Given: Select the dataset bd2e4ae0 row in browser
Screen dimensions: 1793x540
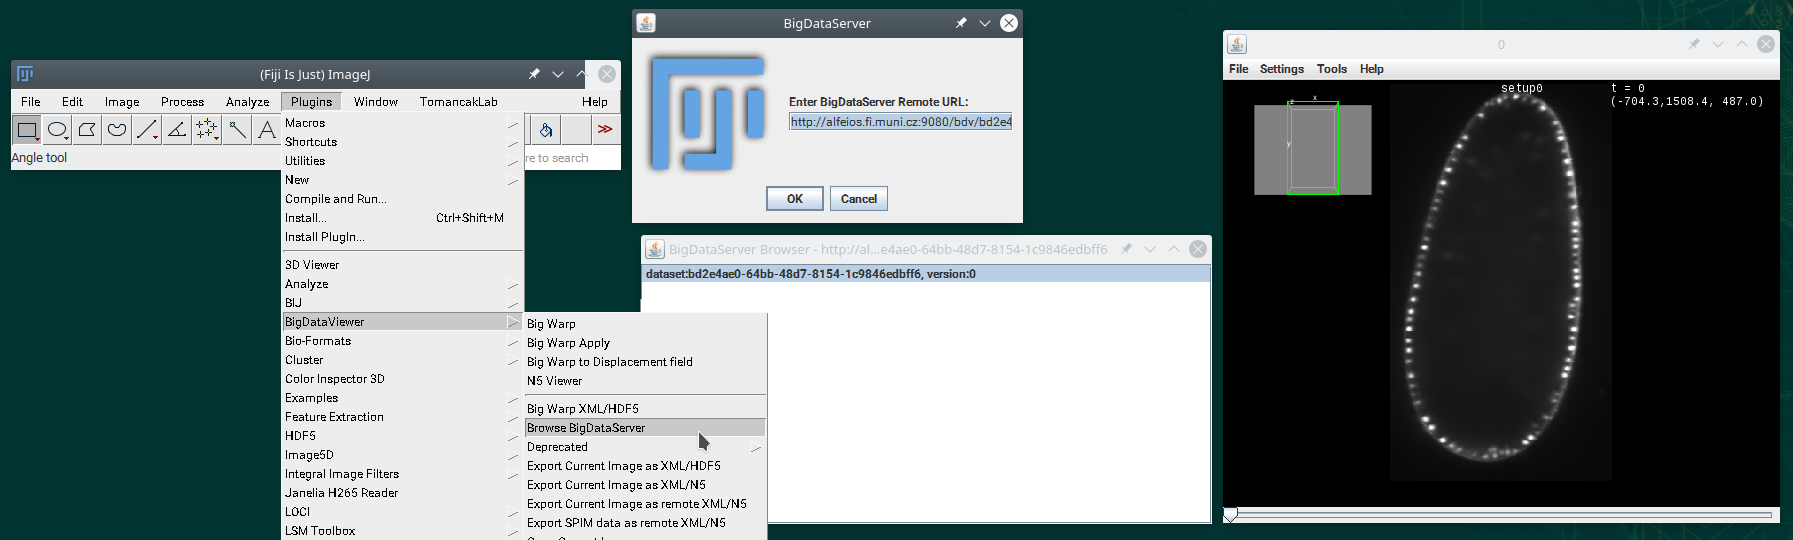Looking at the screenshot, I should pyautogui.click(x=926, y=274).
